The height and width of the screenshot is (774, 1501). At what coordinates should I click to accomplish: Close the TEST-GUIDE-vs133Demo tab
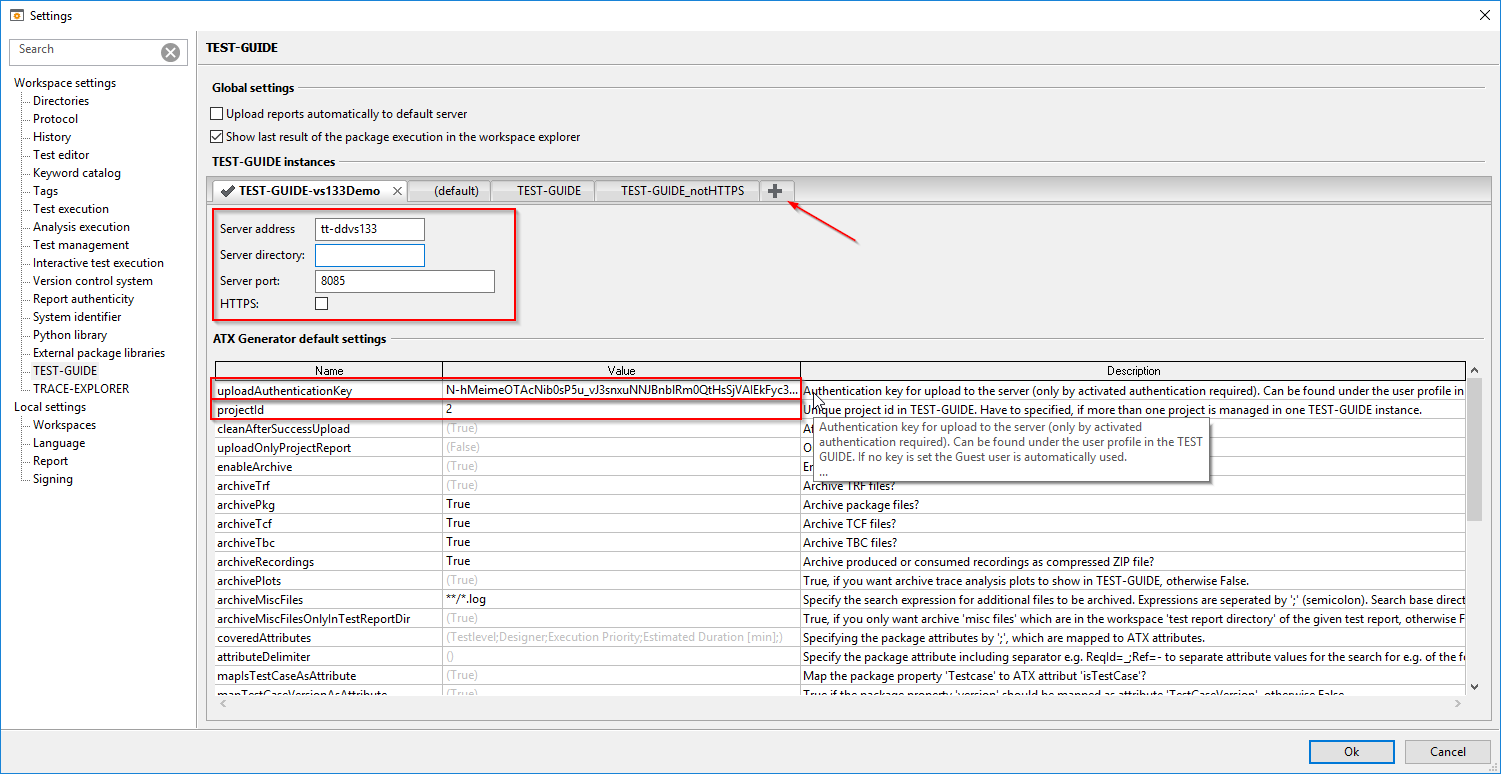397,191
